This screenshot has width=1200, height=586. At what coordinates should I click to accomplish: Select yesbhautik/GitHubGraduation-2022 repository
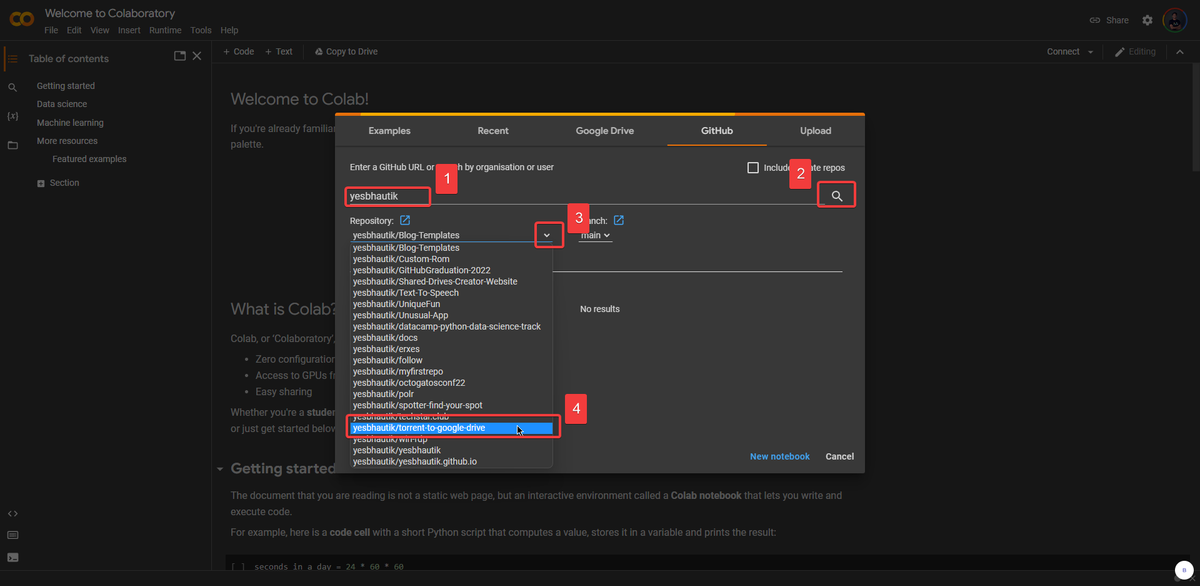click(452, 270)
